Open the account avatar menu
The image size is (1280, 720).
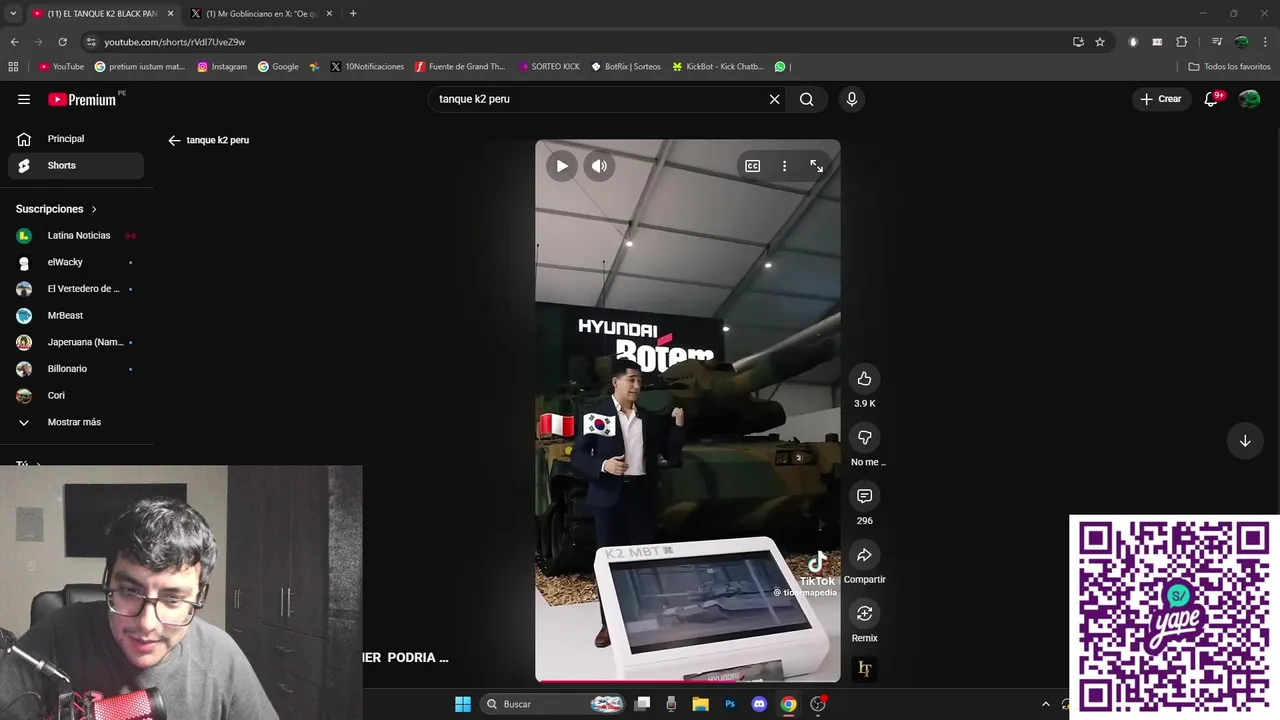tap(1249, 99)
